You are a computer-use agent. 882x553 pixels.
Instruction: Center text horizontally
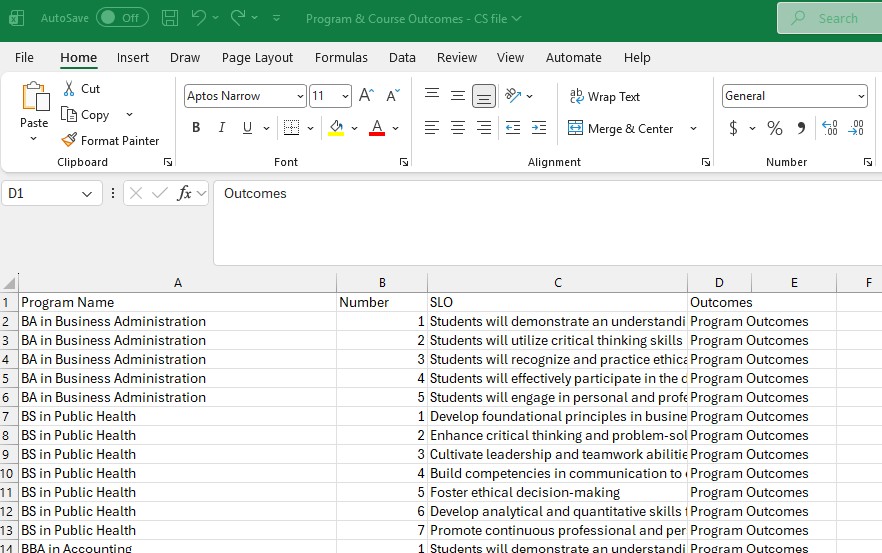(458, 128)
